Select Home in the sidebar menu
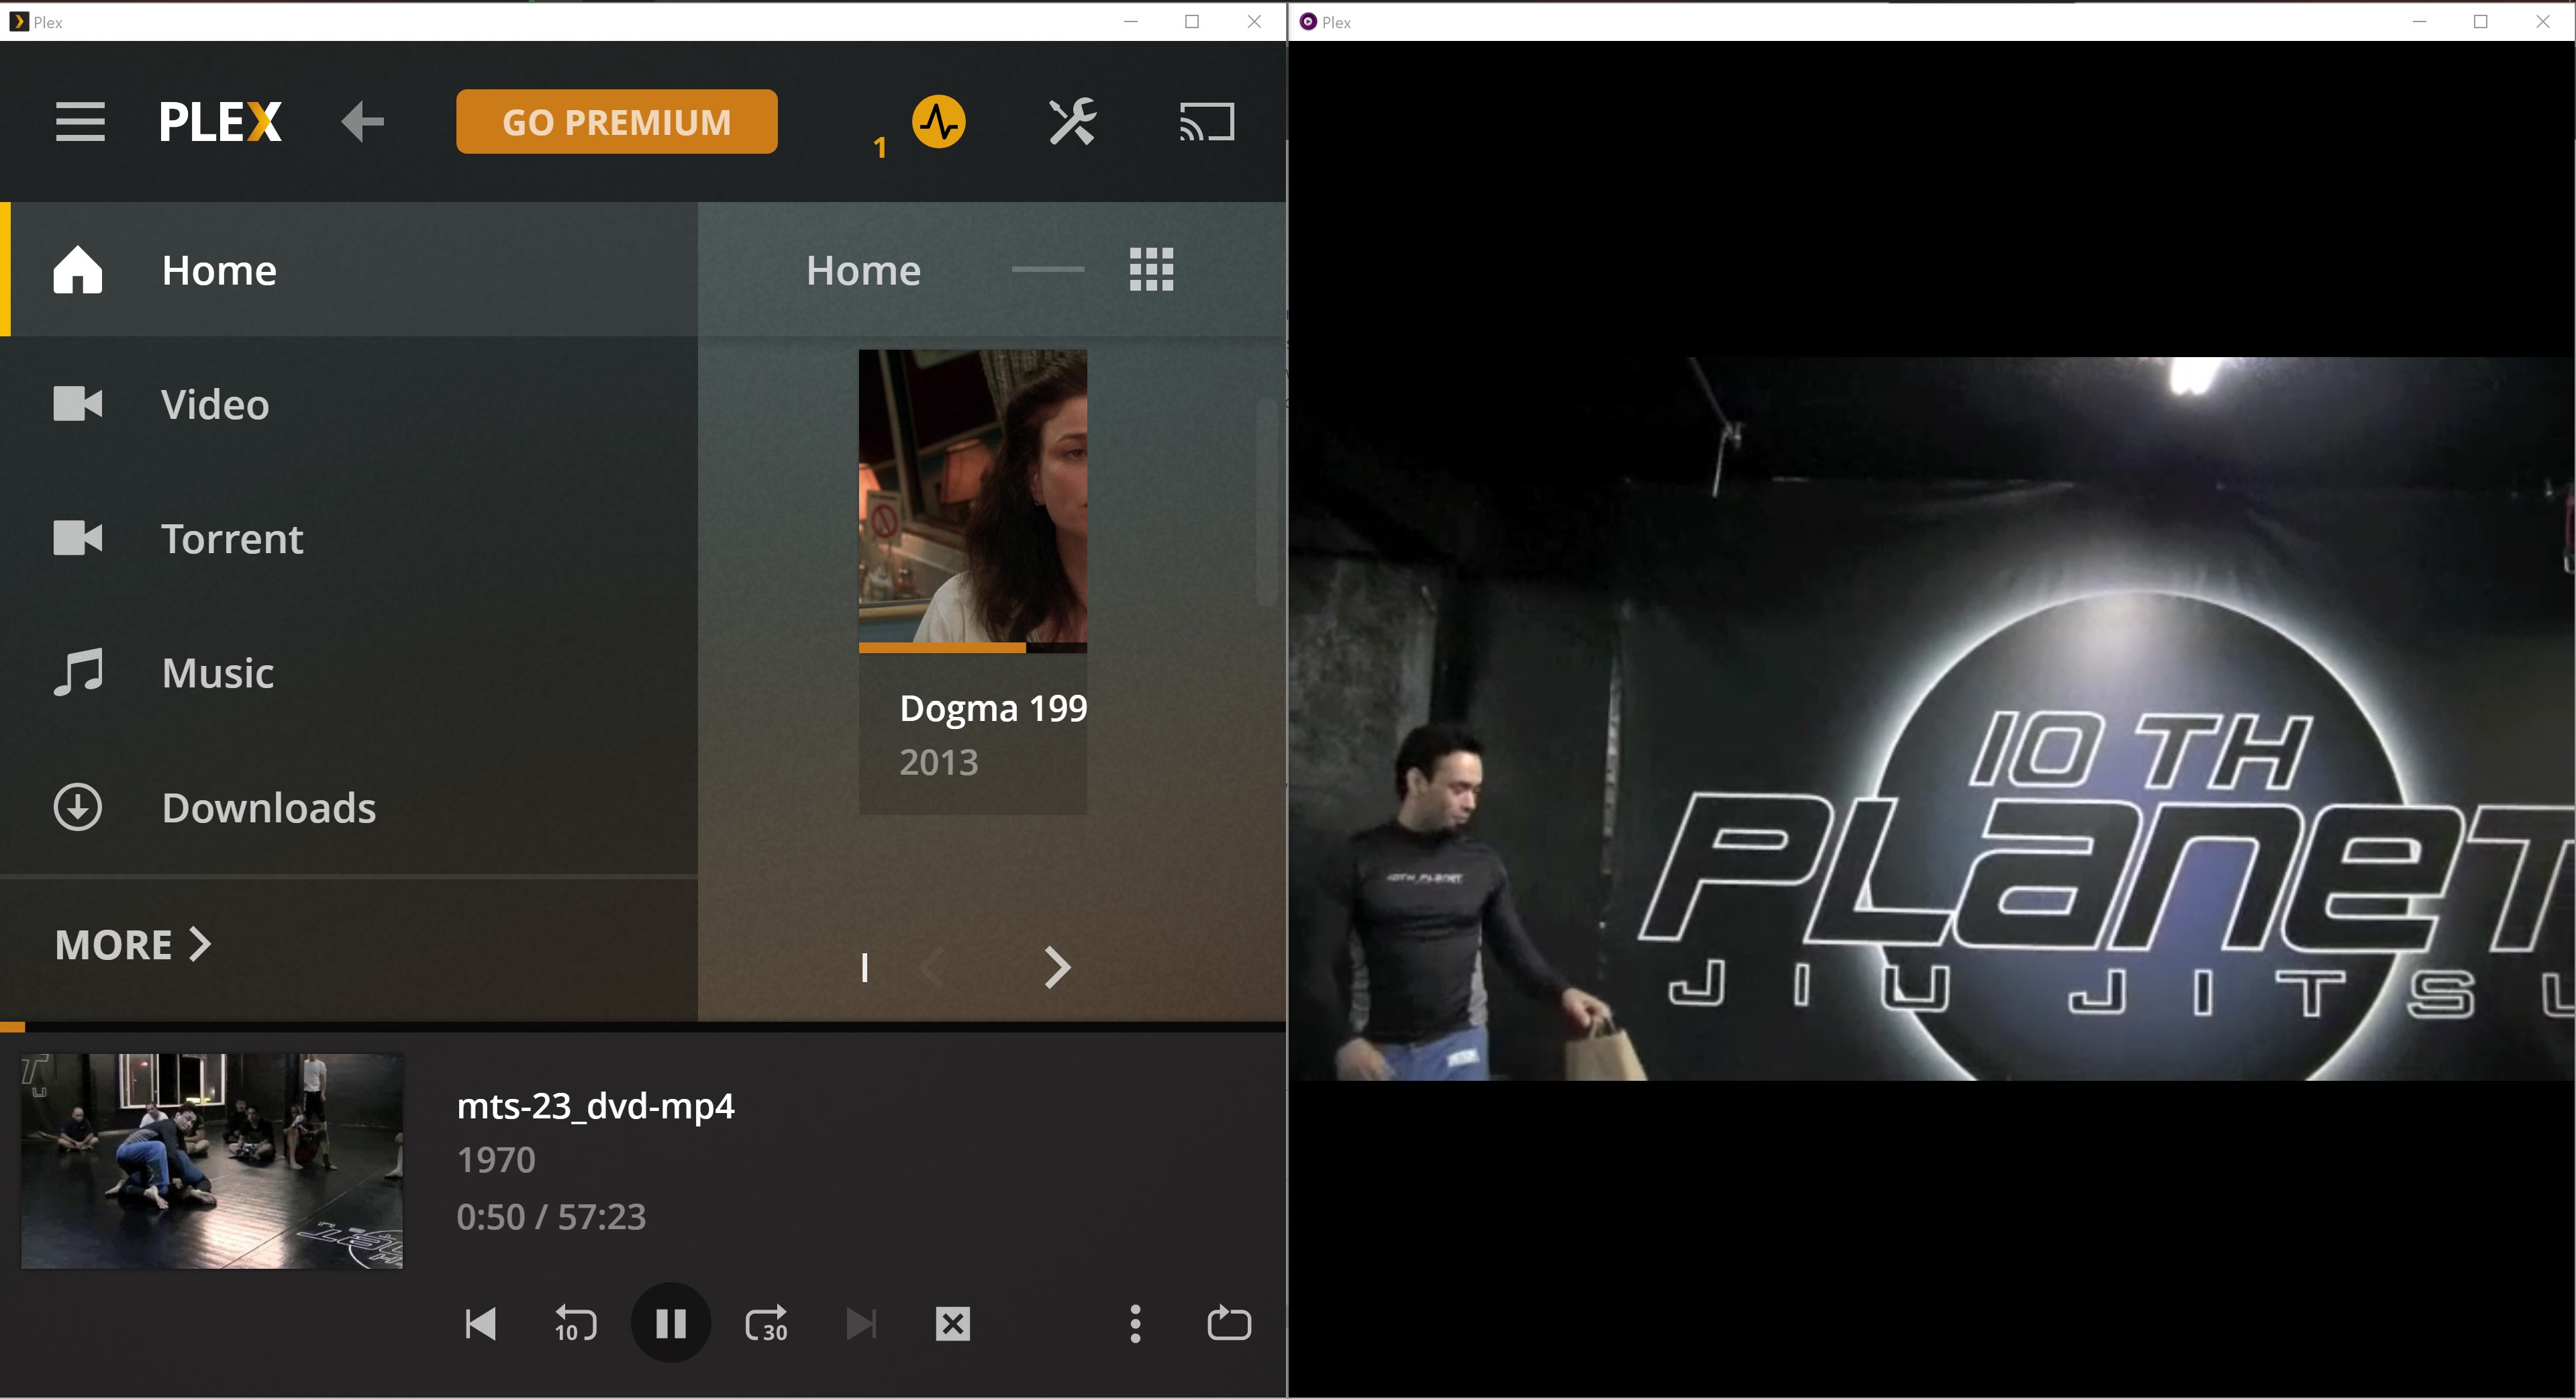This screenshot has height=1399, width=2576. [x=219, y=269]
